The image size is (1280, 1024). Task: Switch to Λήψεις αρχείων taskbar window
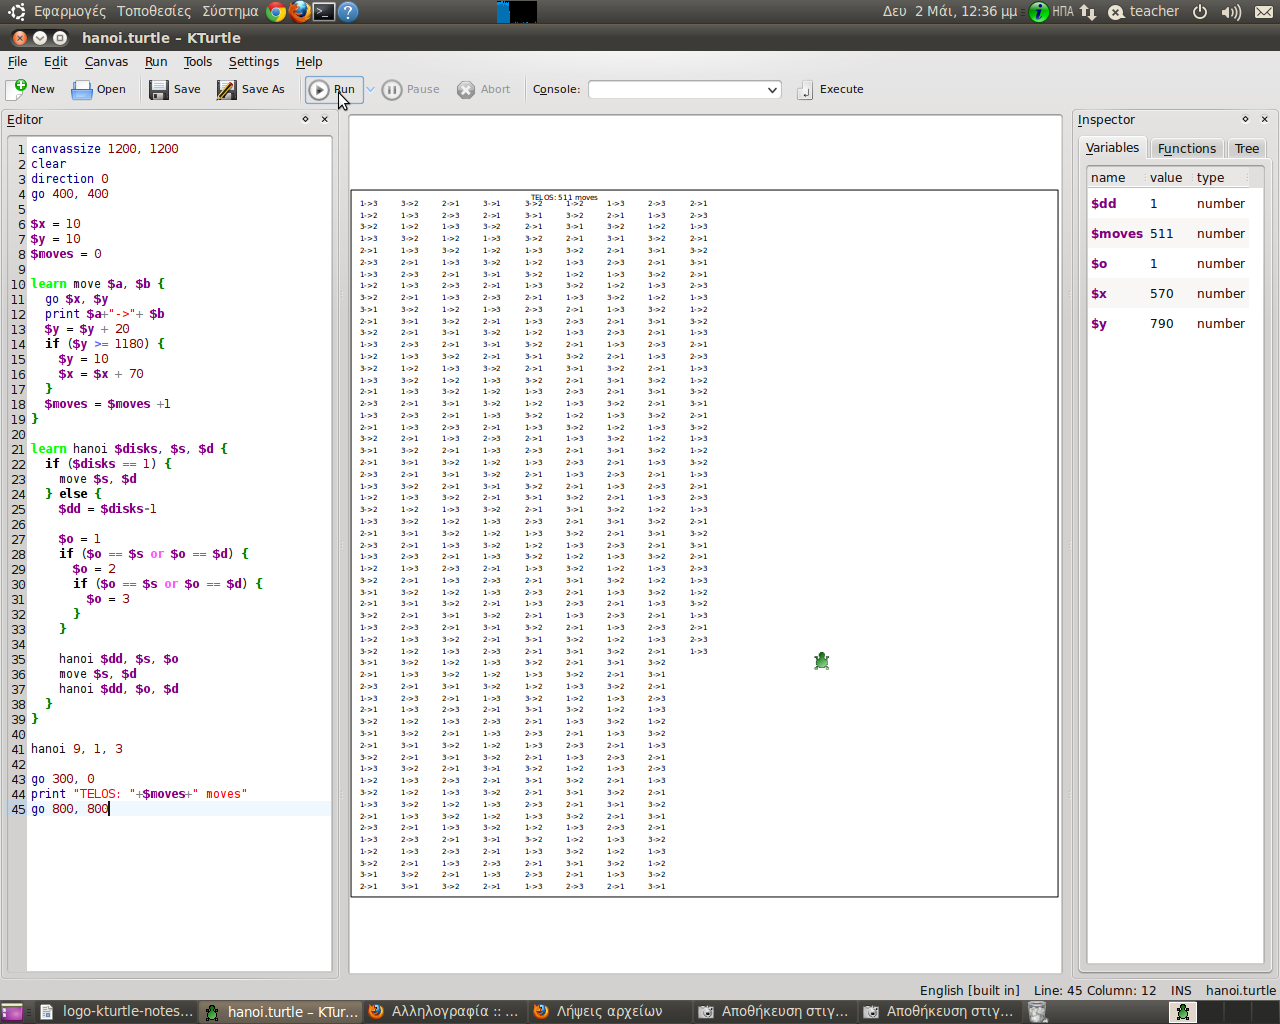610,1011
